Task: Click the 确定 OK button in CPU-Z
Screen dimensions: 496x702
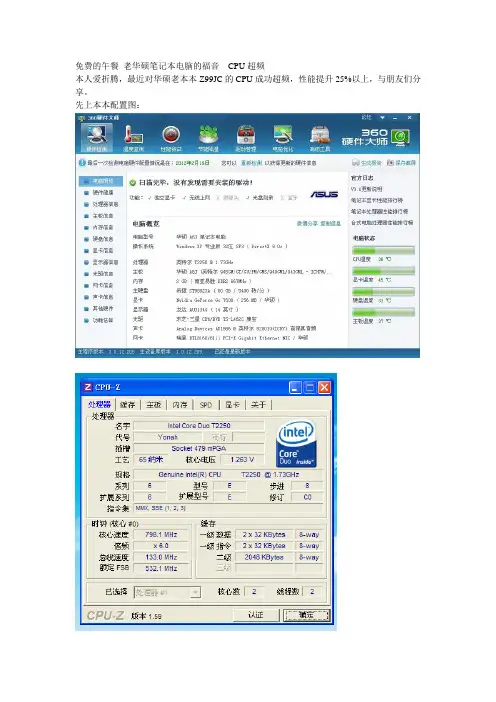Action: coord(307,615)
